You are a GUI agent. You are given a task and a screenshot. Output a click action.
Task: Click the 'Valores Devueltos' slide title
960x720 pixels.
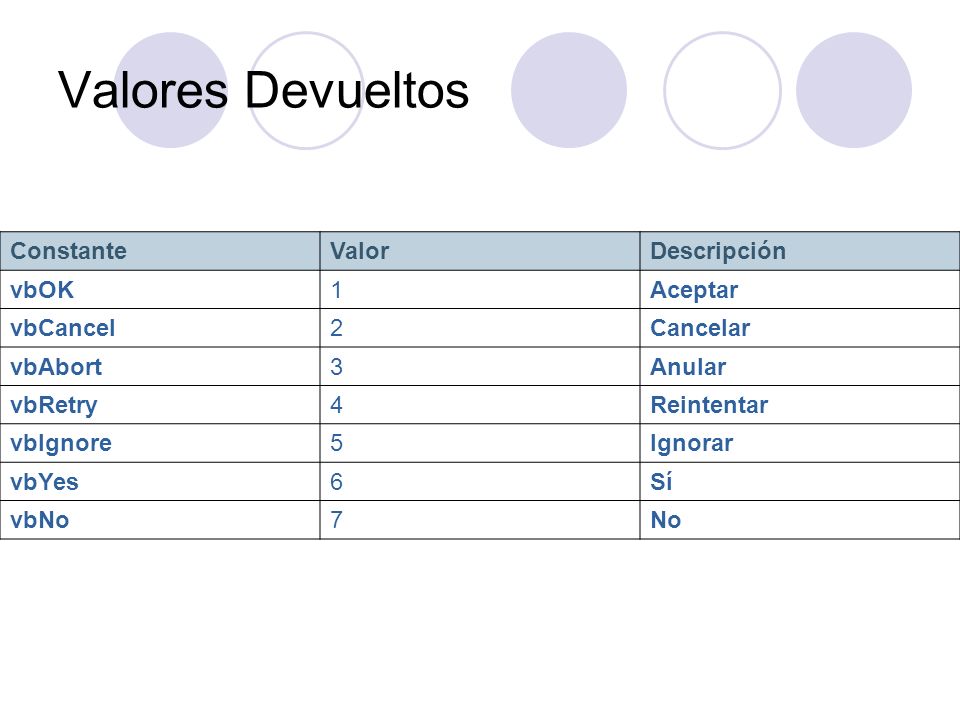263,90
